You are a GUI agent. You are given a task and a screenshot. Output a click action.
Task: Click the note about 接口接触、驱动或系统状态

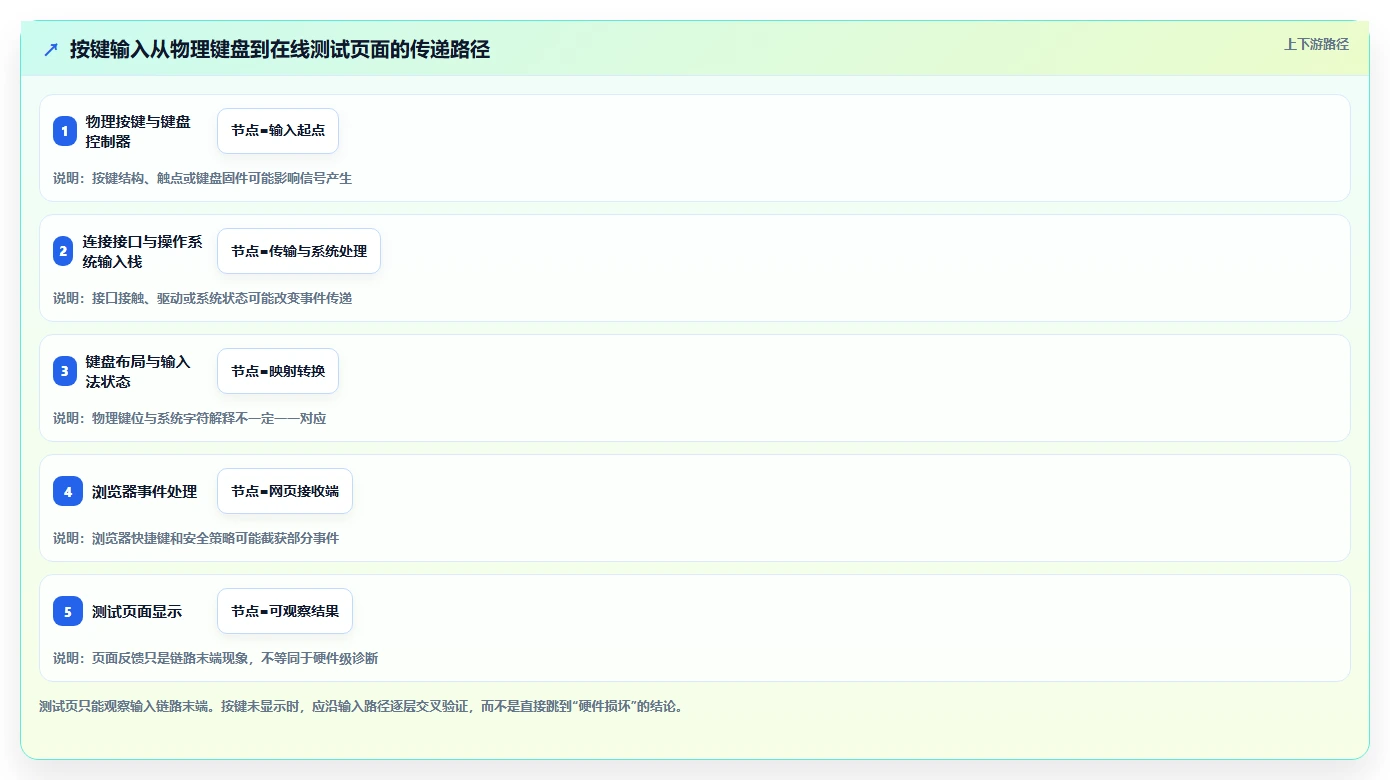[202, 298]
